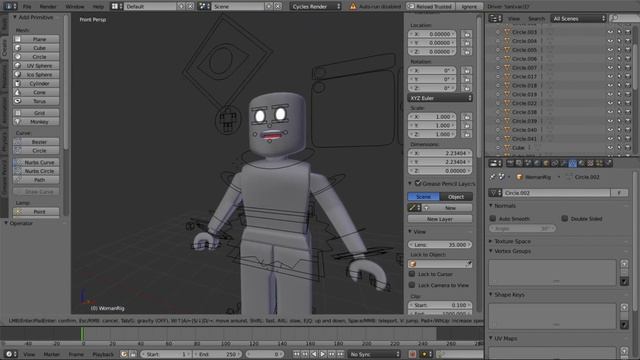
Task: Click Ignore for the auto-run warning
Action: click(469, 7)
